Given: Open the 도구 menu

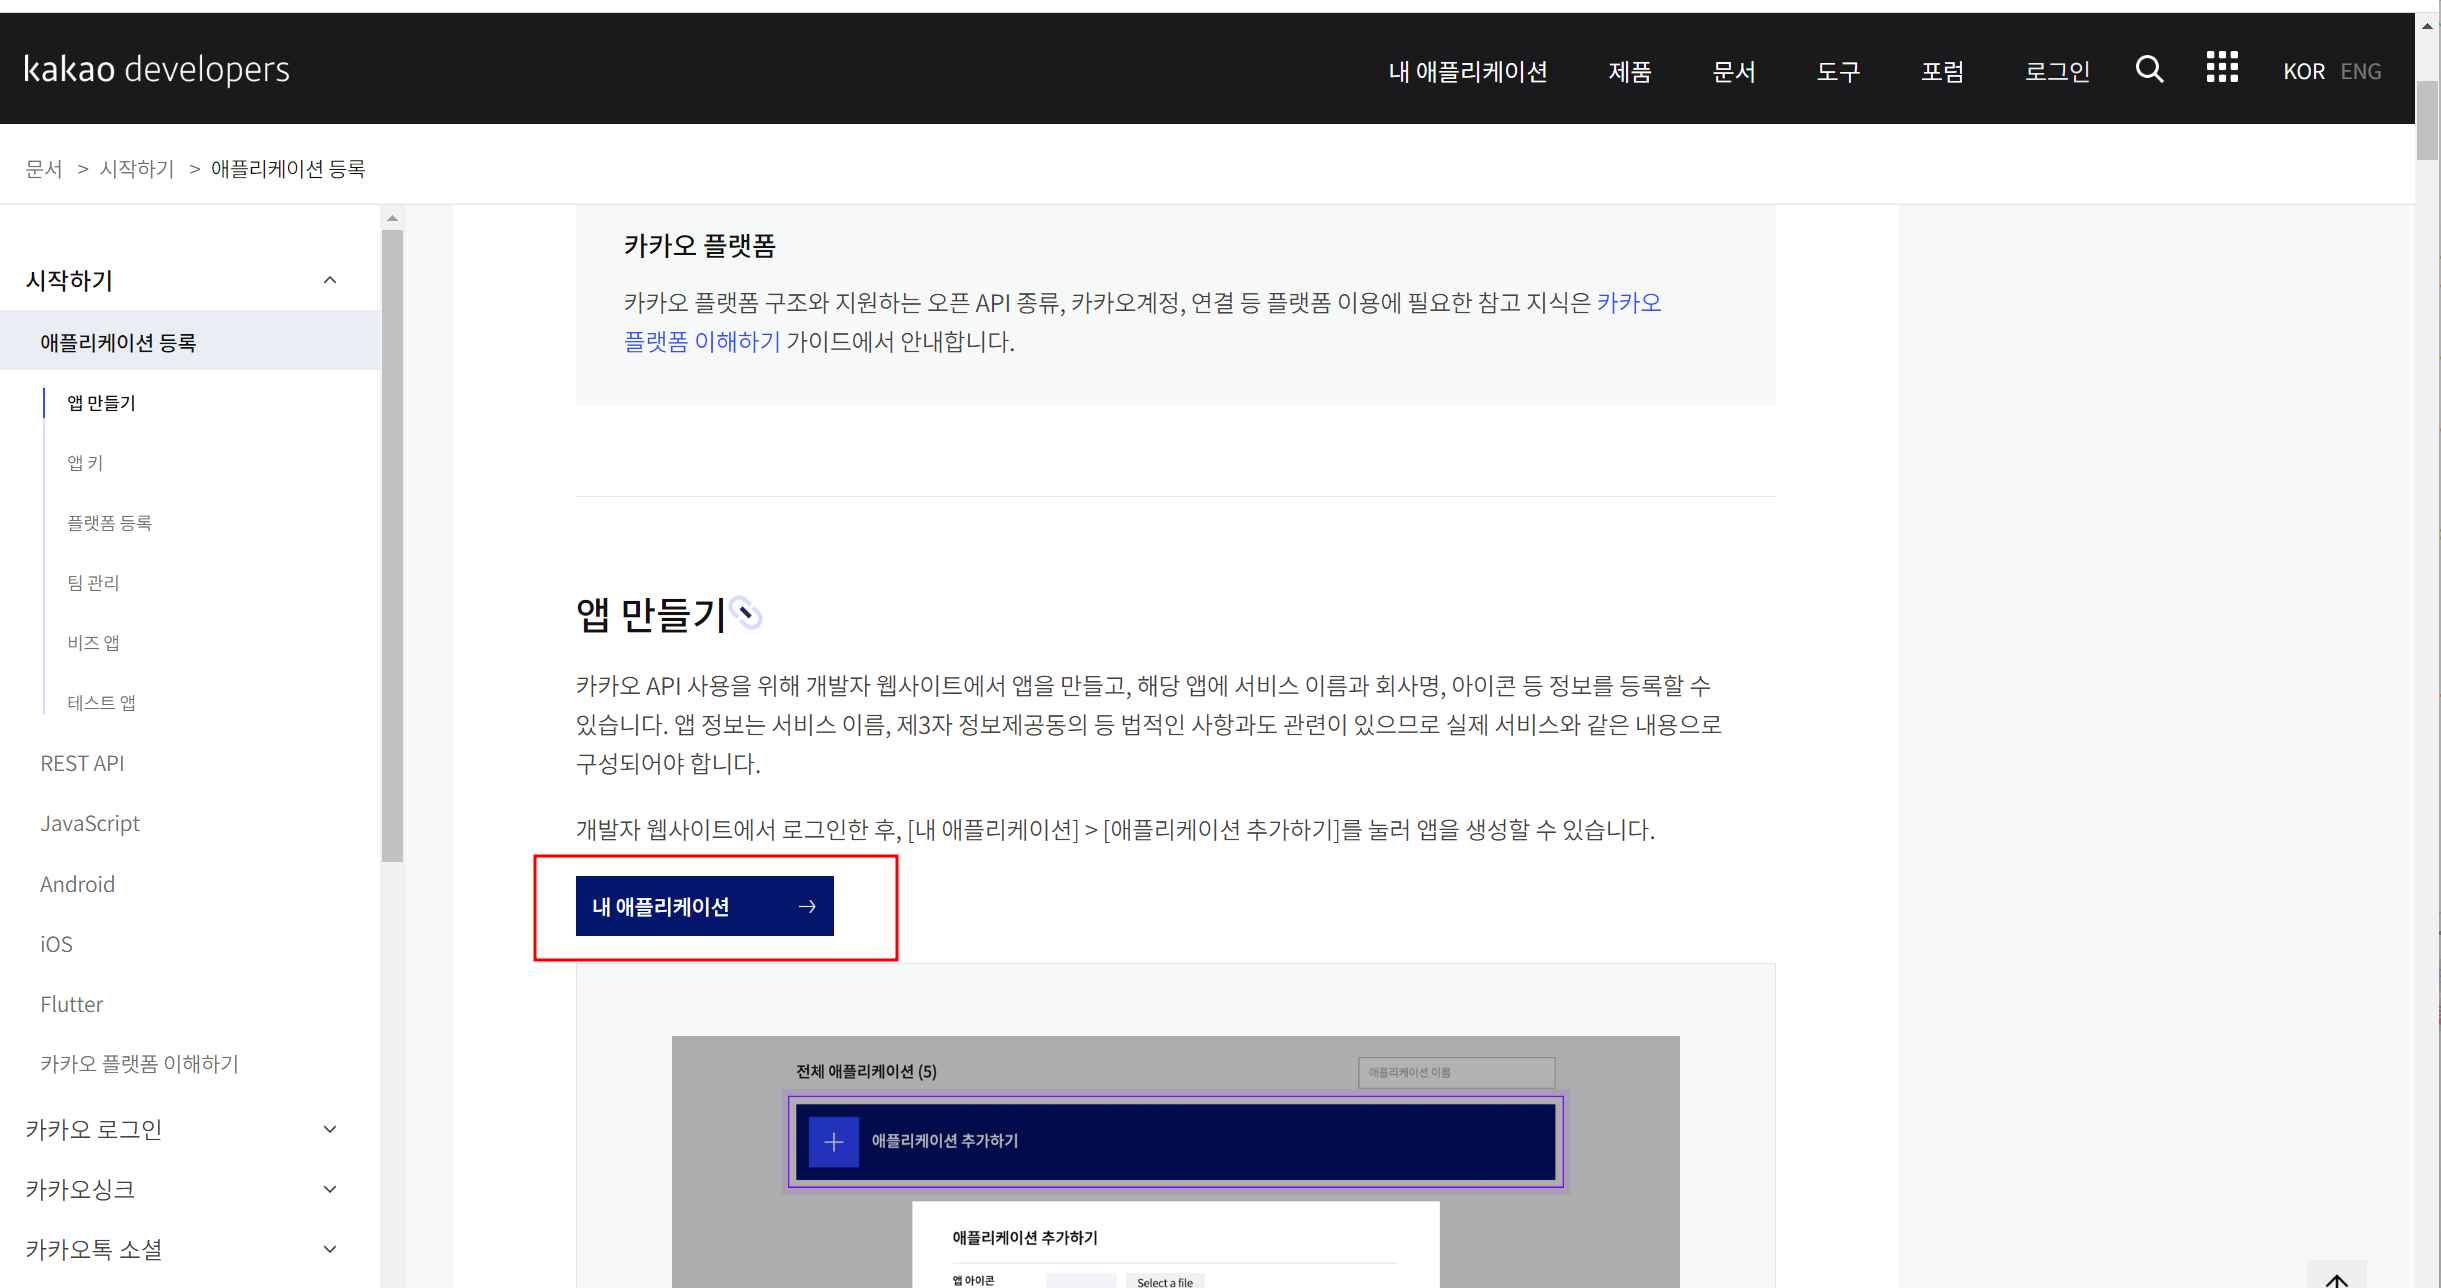Looking at the screenshot, I should [x=1838, y=71].
